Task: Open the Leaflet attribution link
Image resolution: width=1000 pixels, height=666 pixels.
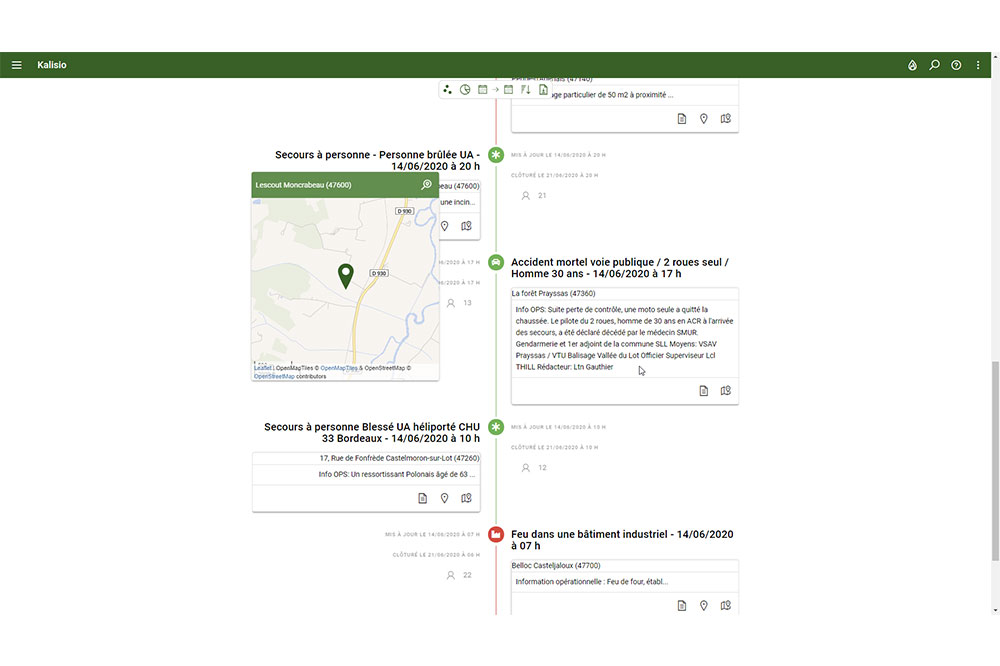Action: [x=262, y=368]
